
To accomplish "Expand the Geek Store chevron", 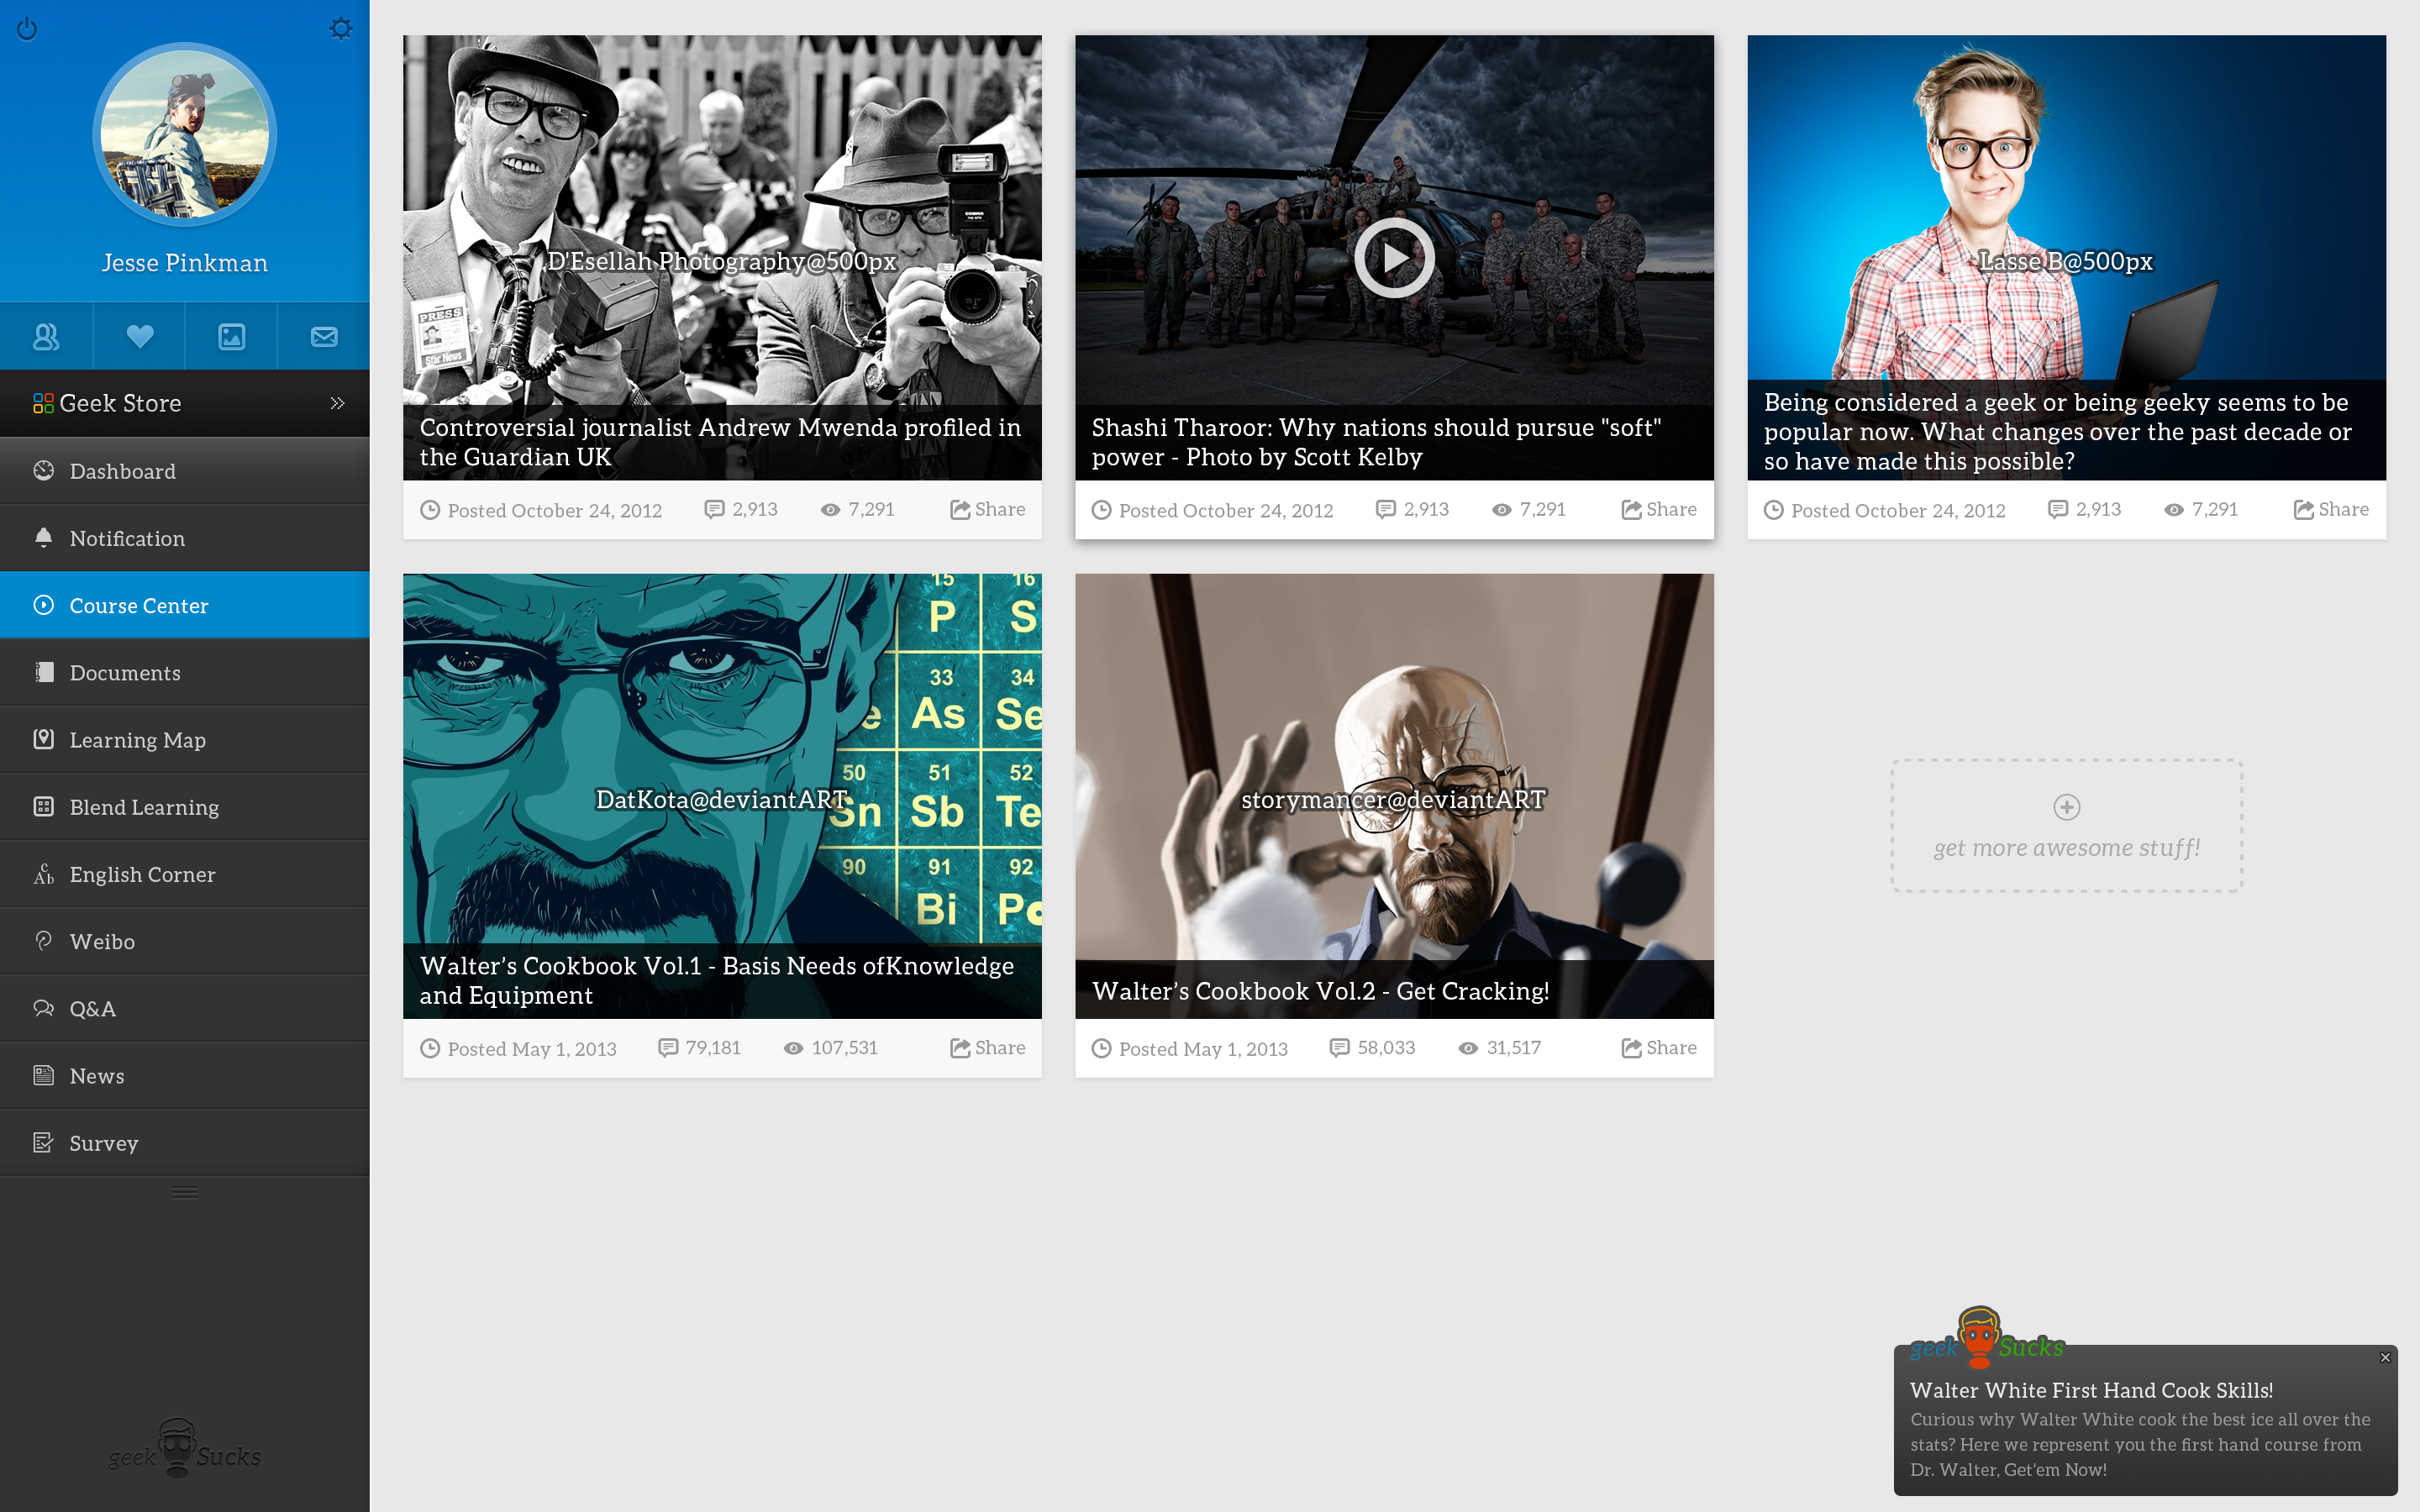I will [338, 403].
